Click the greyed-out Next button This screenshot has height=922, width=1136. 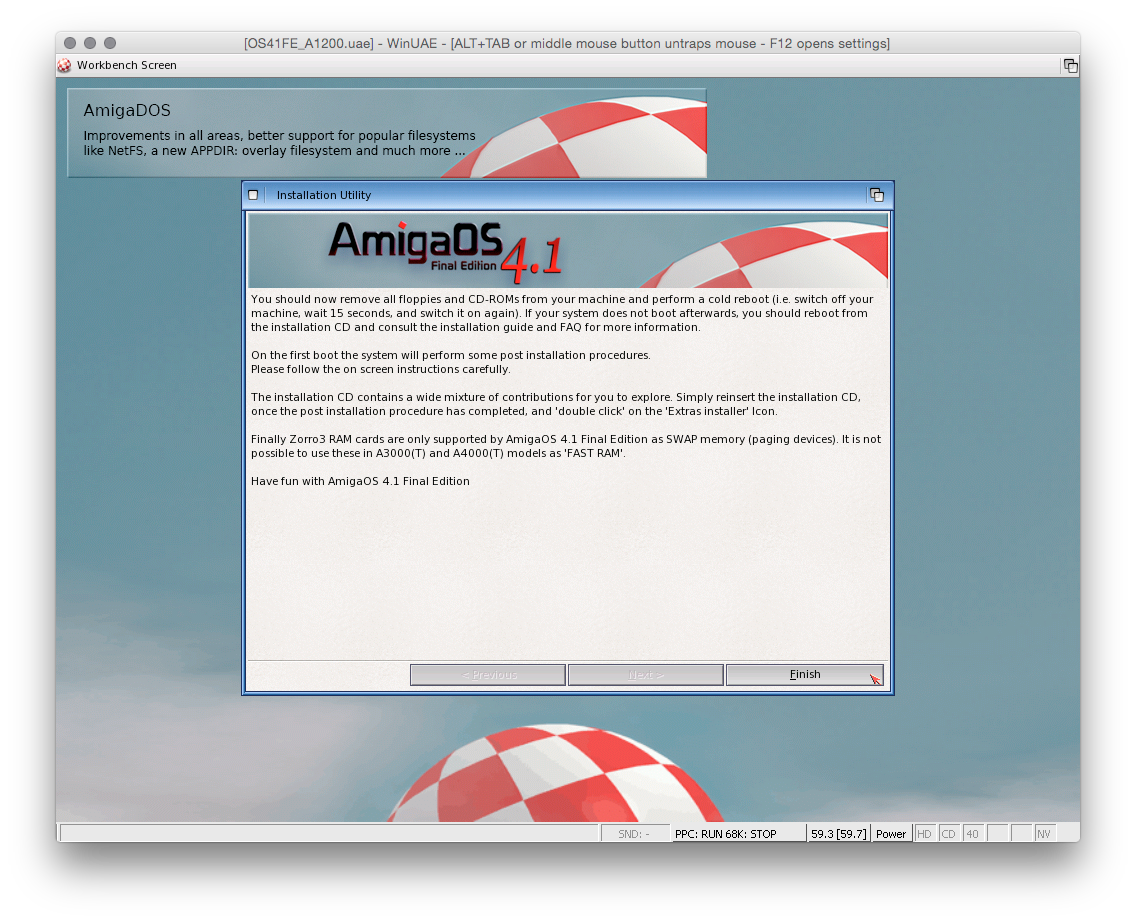click(646, 674)
